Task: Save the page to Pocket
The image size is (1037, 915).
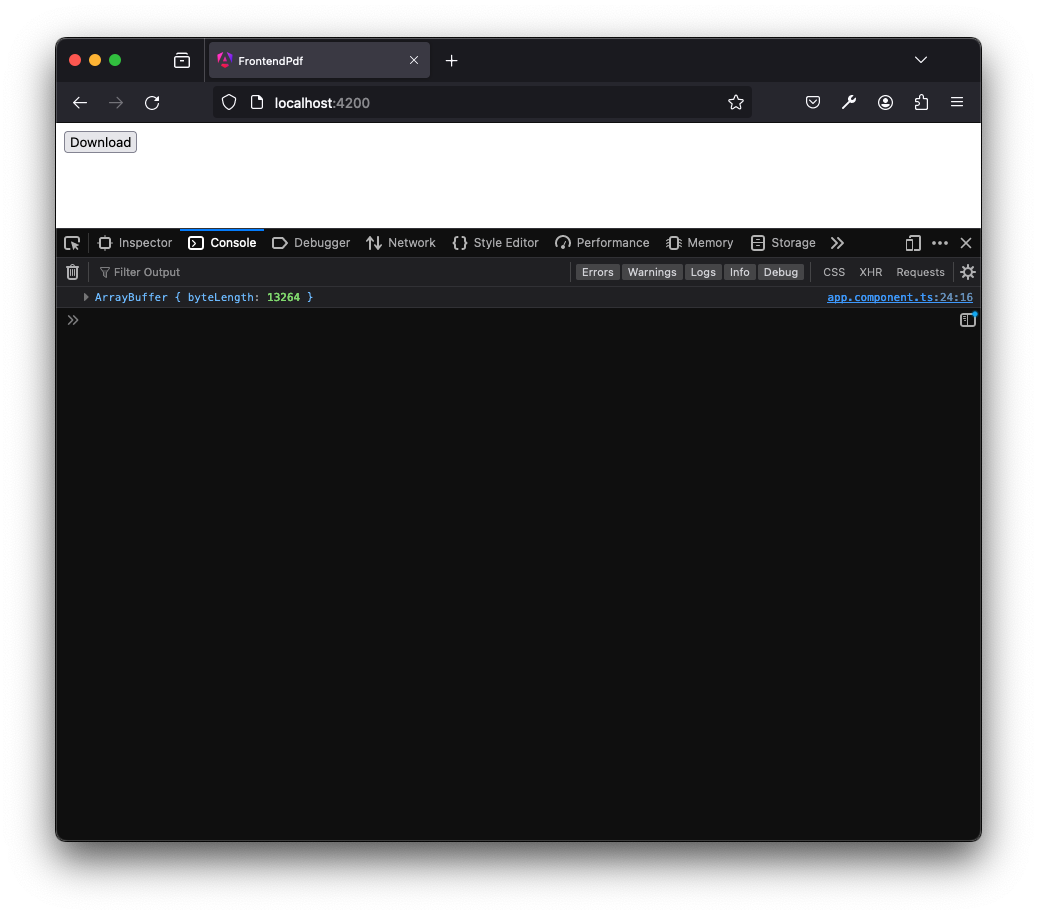Action: tap(812, 102)
